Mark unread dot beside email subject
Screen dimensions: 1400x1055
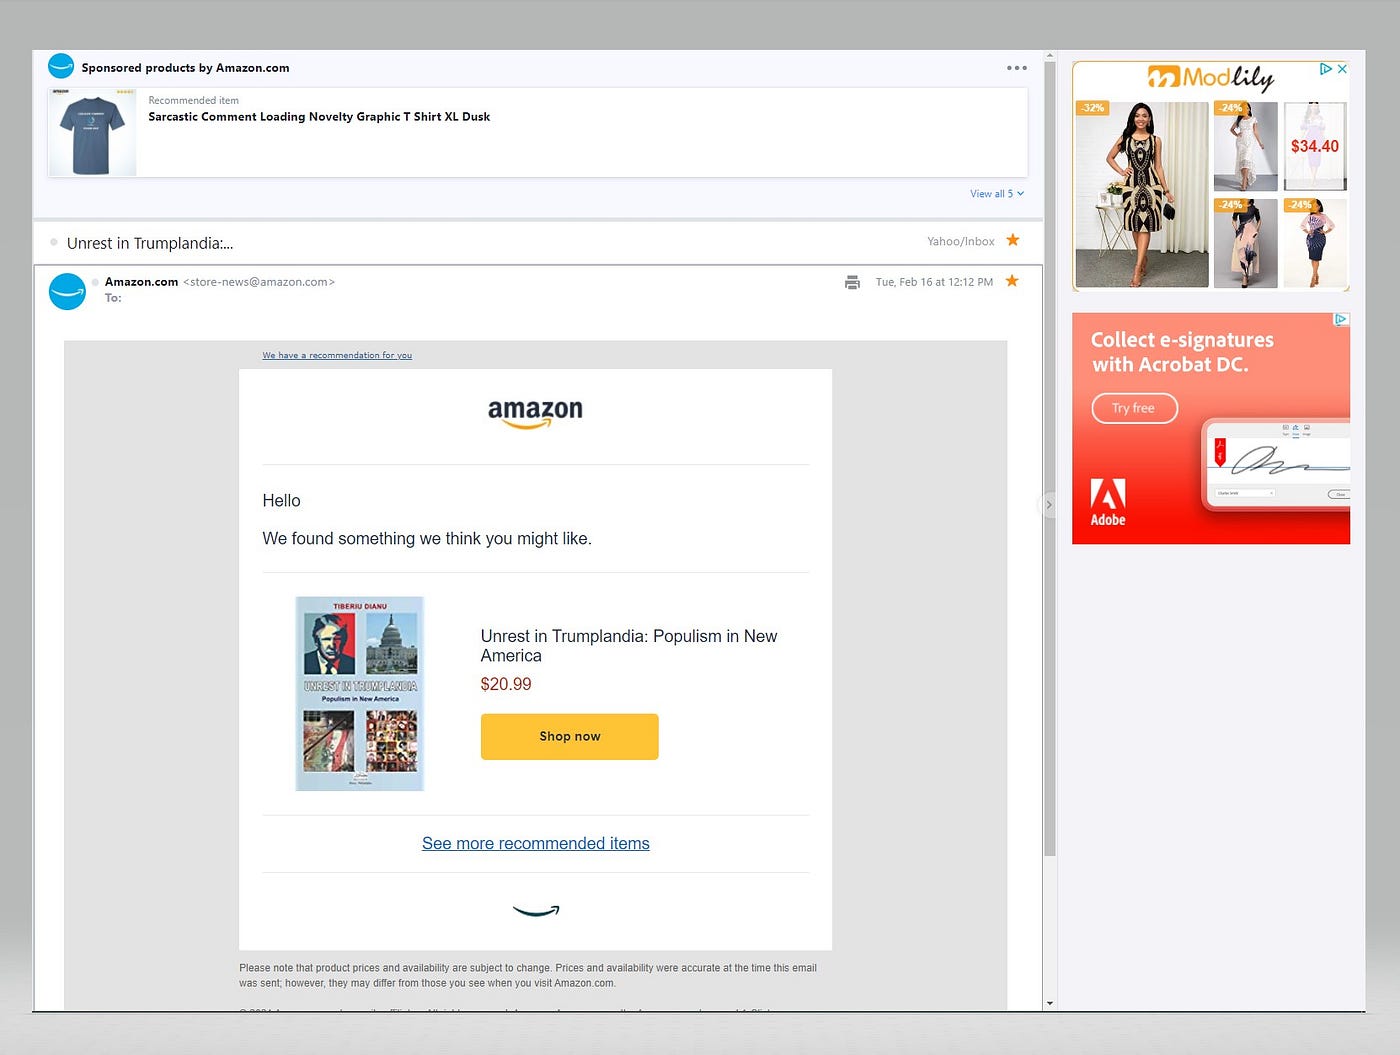pos(54,242)
